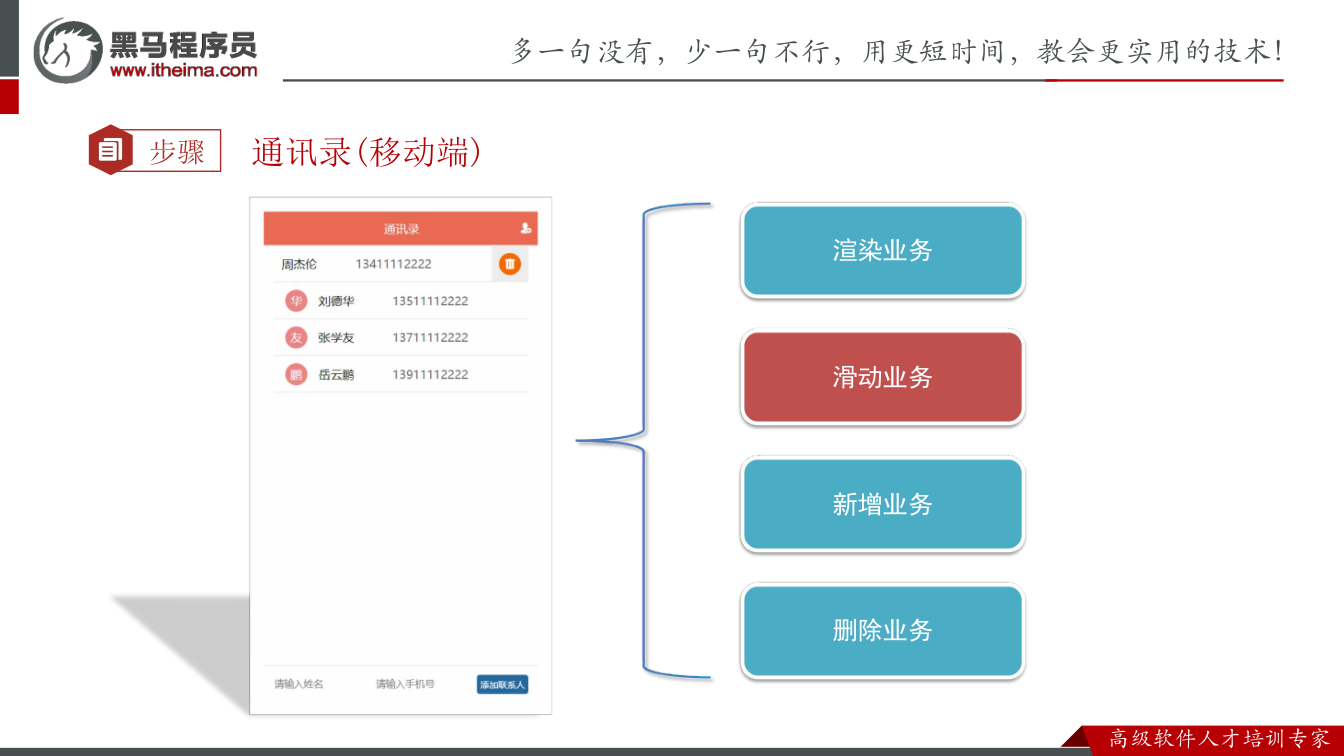Select the 新增业务 box

[883, 504]
